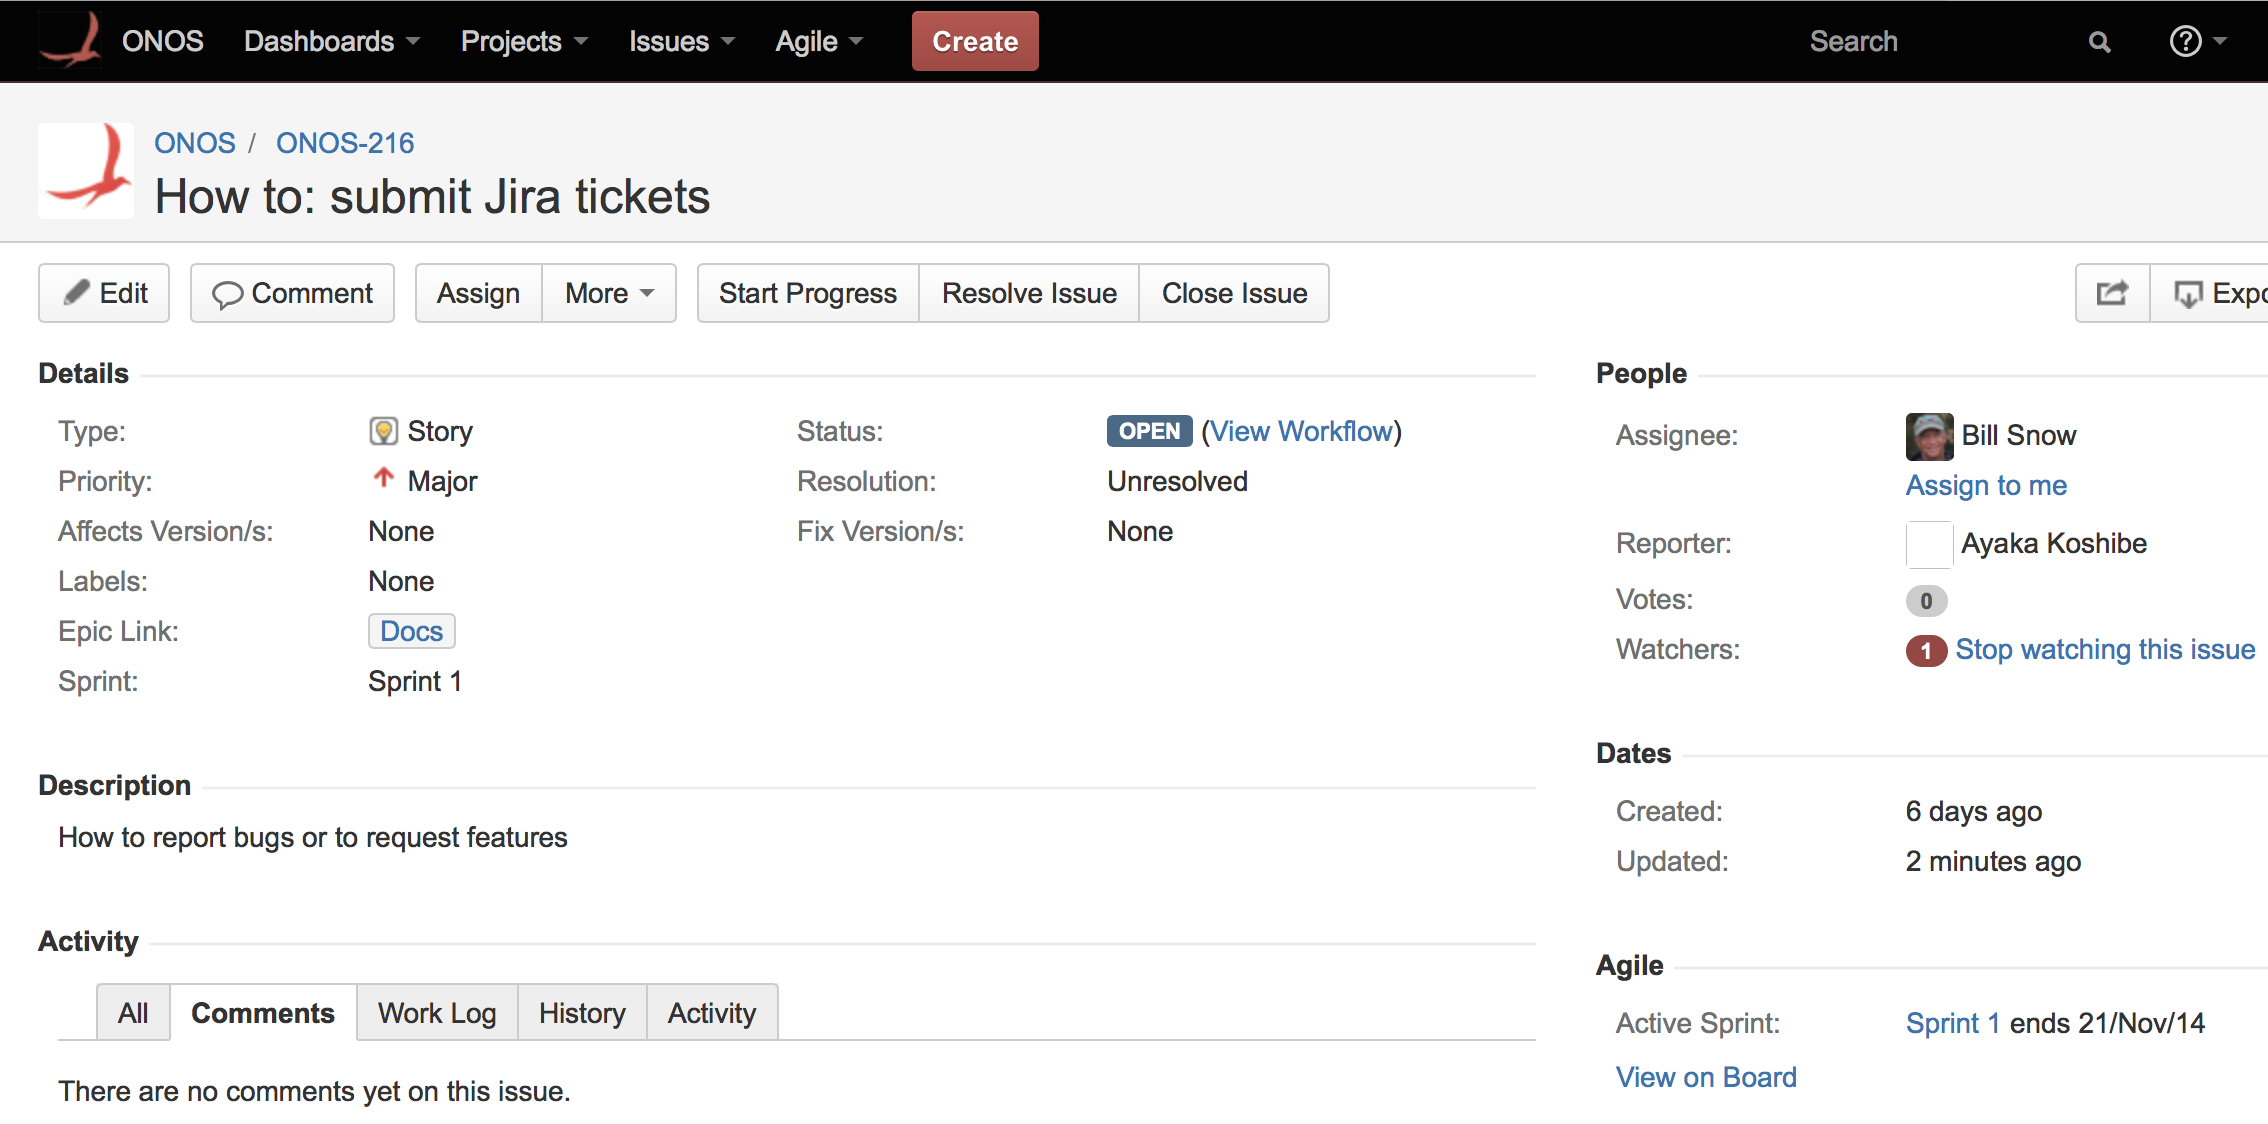The width and height of the screenshot is (2268, 1124).
Task: Open the Dashboards dropdown menu
Action: [x=331, y=41]
